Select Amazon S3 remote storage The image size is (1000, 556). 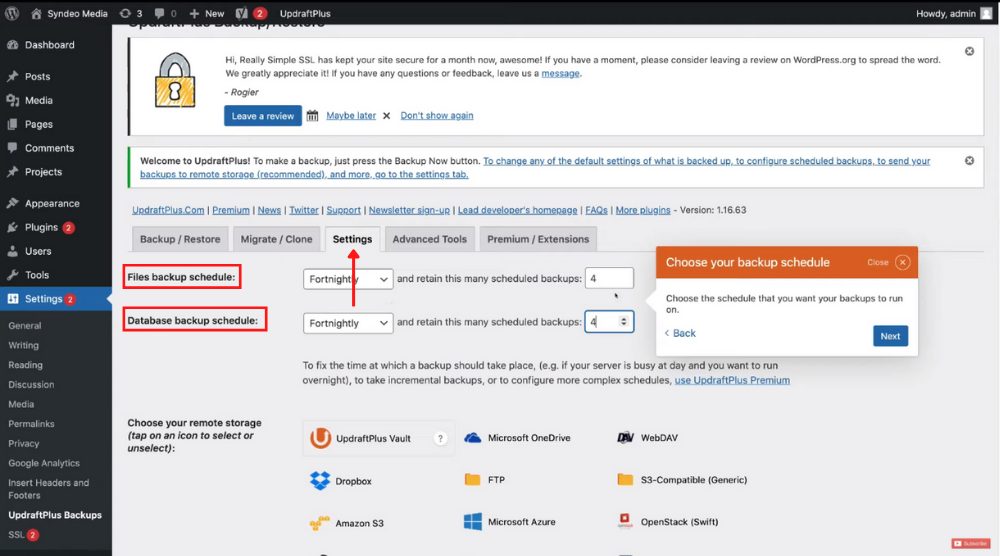[x=346, y=523]
